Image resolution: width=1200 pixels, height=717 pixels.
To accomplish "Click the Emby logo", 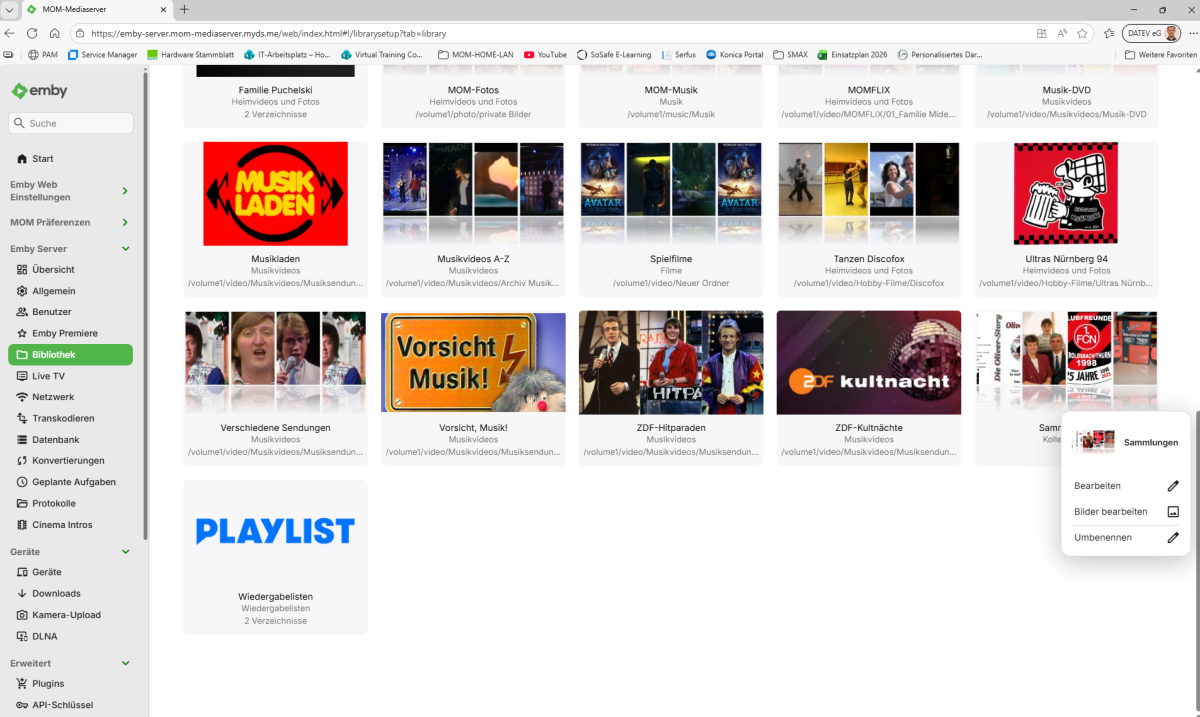I will [x=39, y=90].
